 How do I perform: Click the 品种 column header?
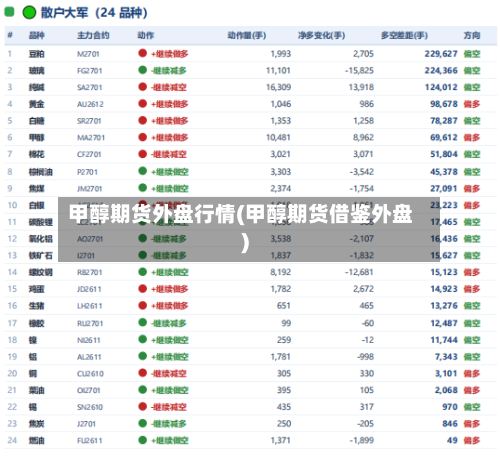pos(36,35)
